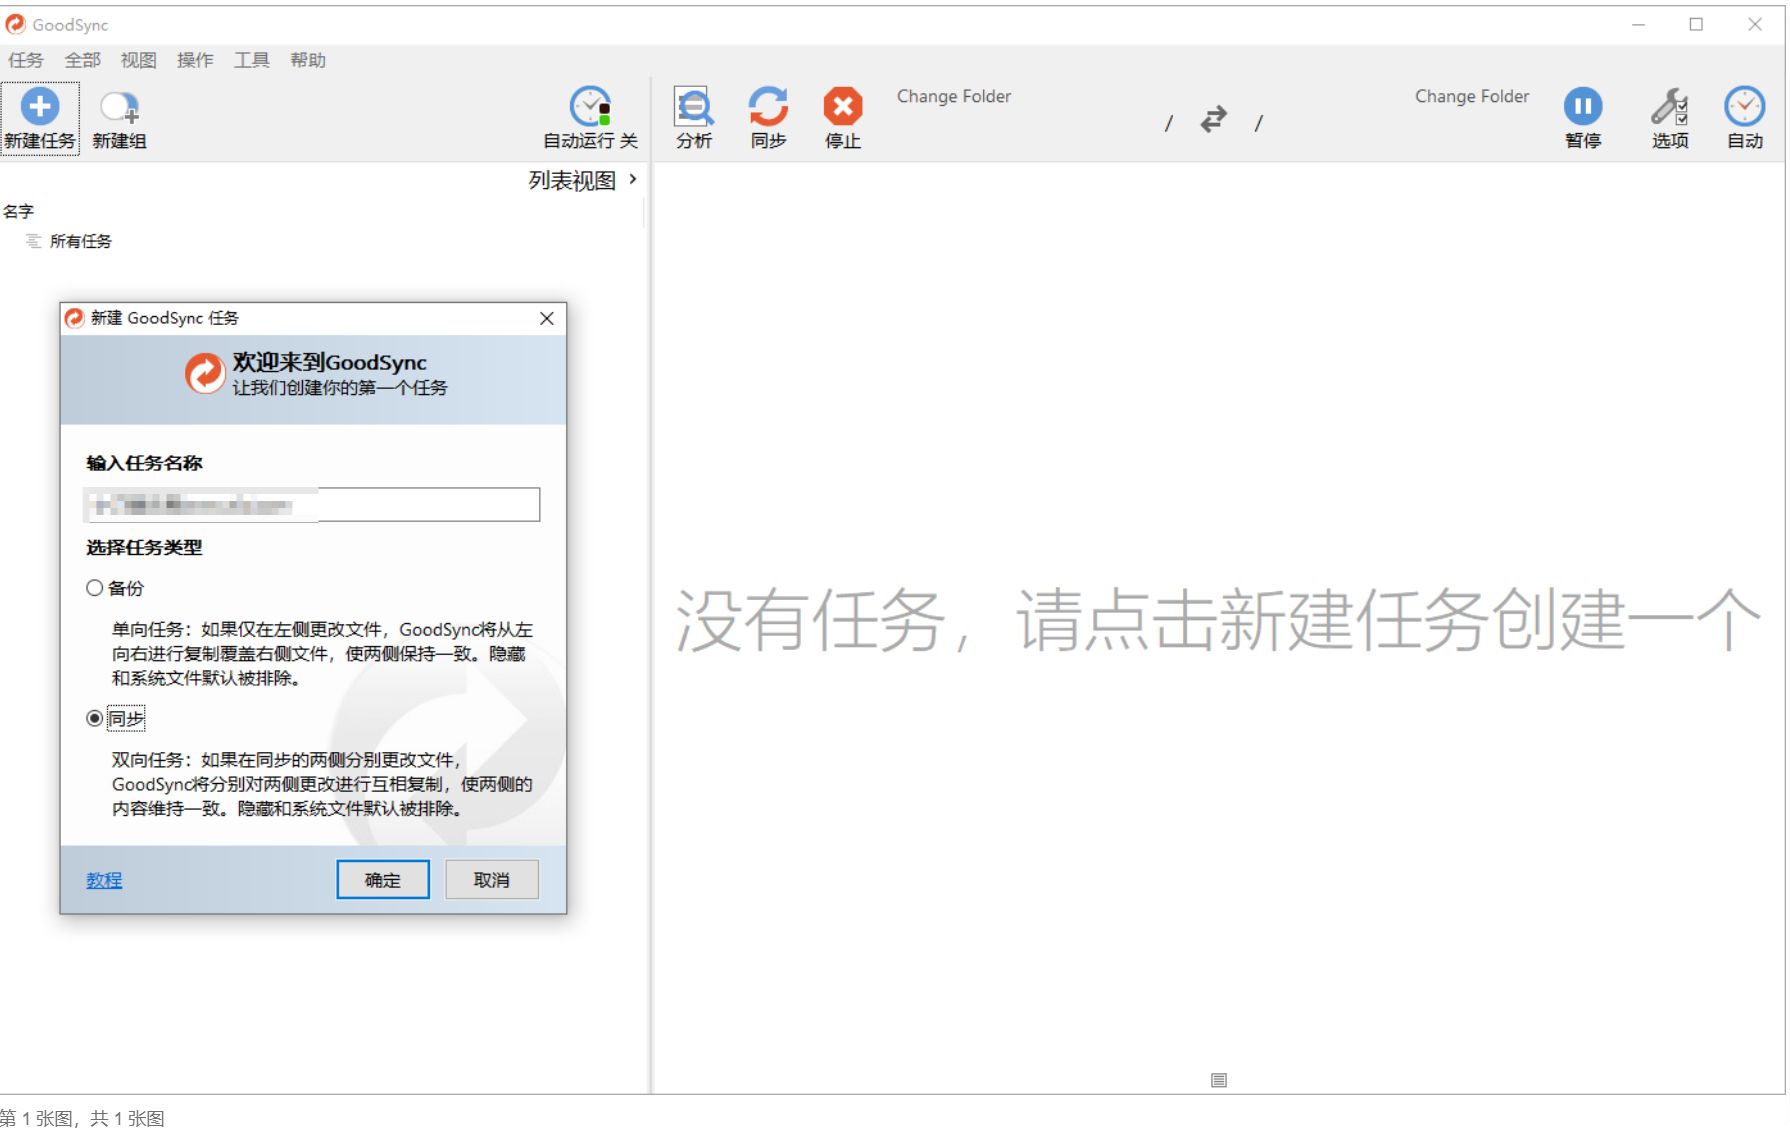Click right Change Folder label

point(1472,96)
